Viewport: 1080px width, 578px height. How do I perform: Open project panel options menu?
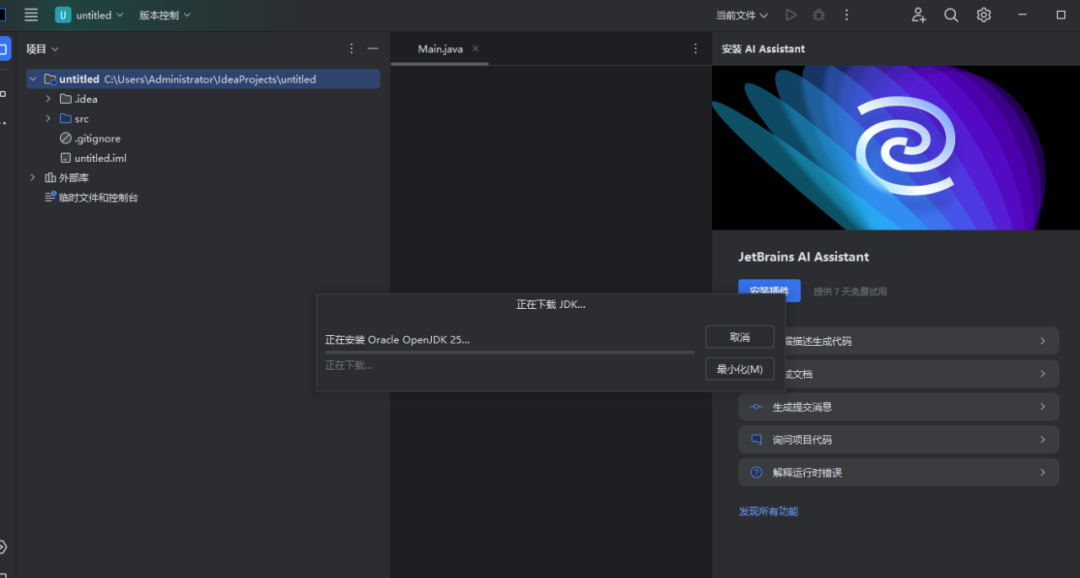(x=351, y=49)
